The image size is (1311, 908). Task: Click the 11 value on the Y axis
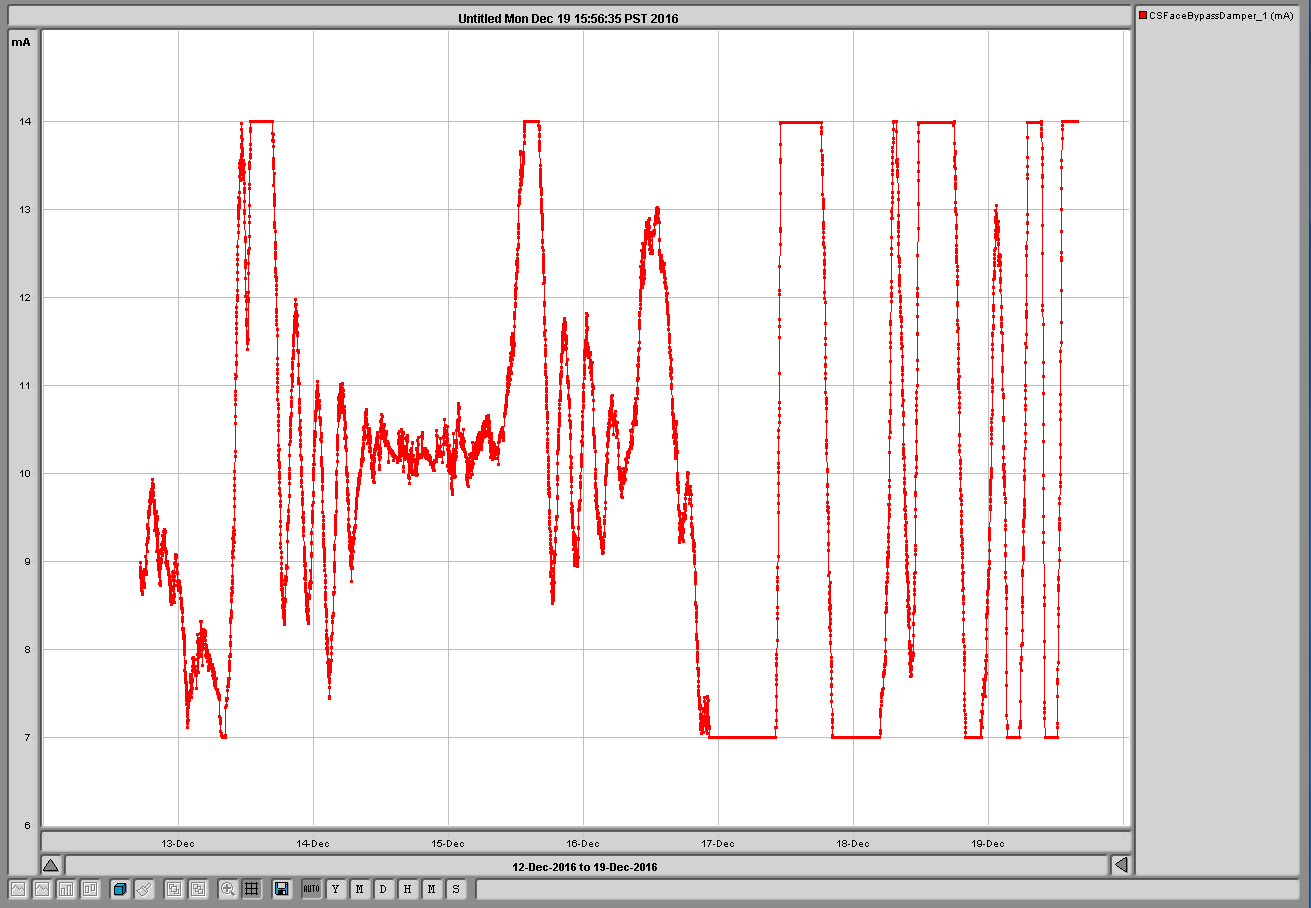click(23, 386)
